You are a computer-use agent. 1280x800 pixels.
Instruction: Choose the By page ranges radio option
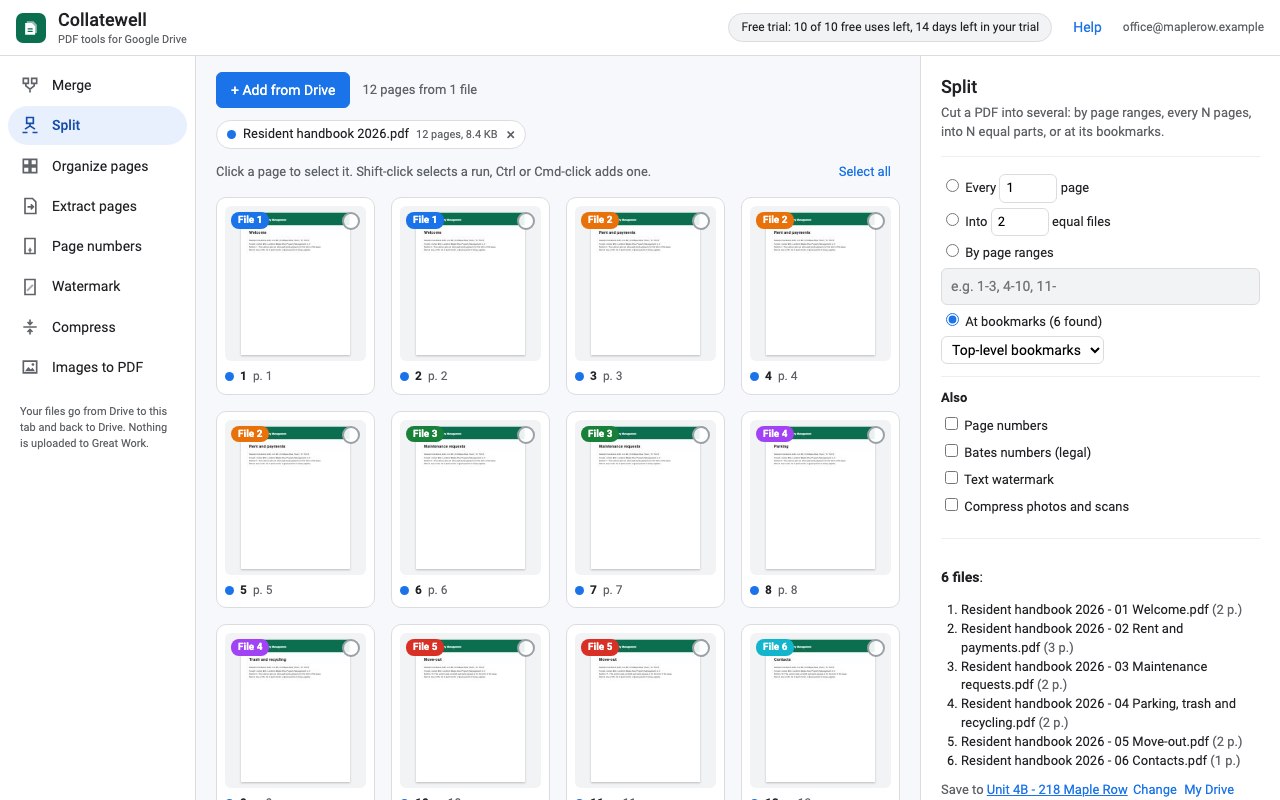[952, 251]
